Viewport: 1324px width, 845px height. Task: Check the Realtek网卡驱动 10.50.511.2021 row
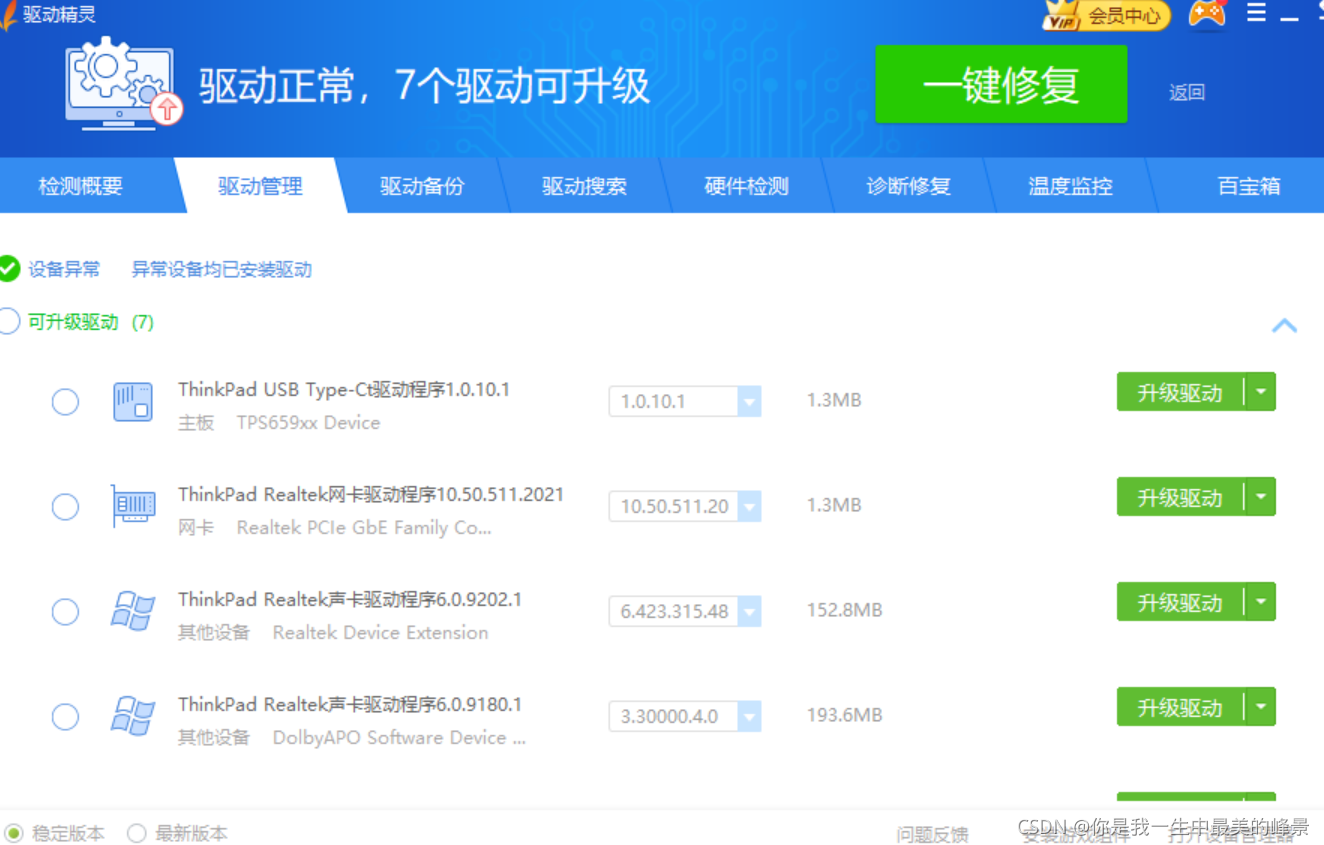coord(65,507)
